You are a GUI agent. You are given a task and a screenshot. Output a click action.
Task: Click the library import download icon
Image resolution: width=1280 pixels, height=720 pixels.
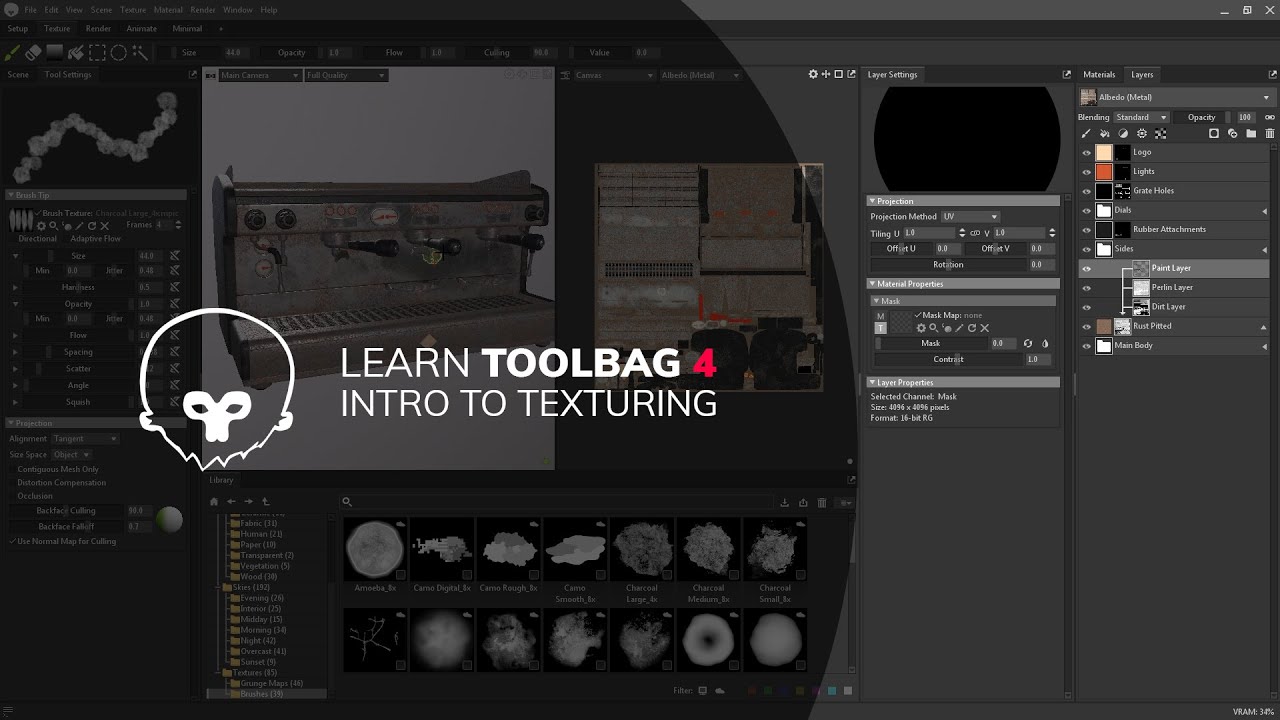[785, 502]
